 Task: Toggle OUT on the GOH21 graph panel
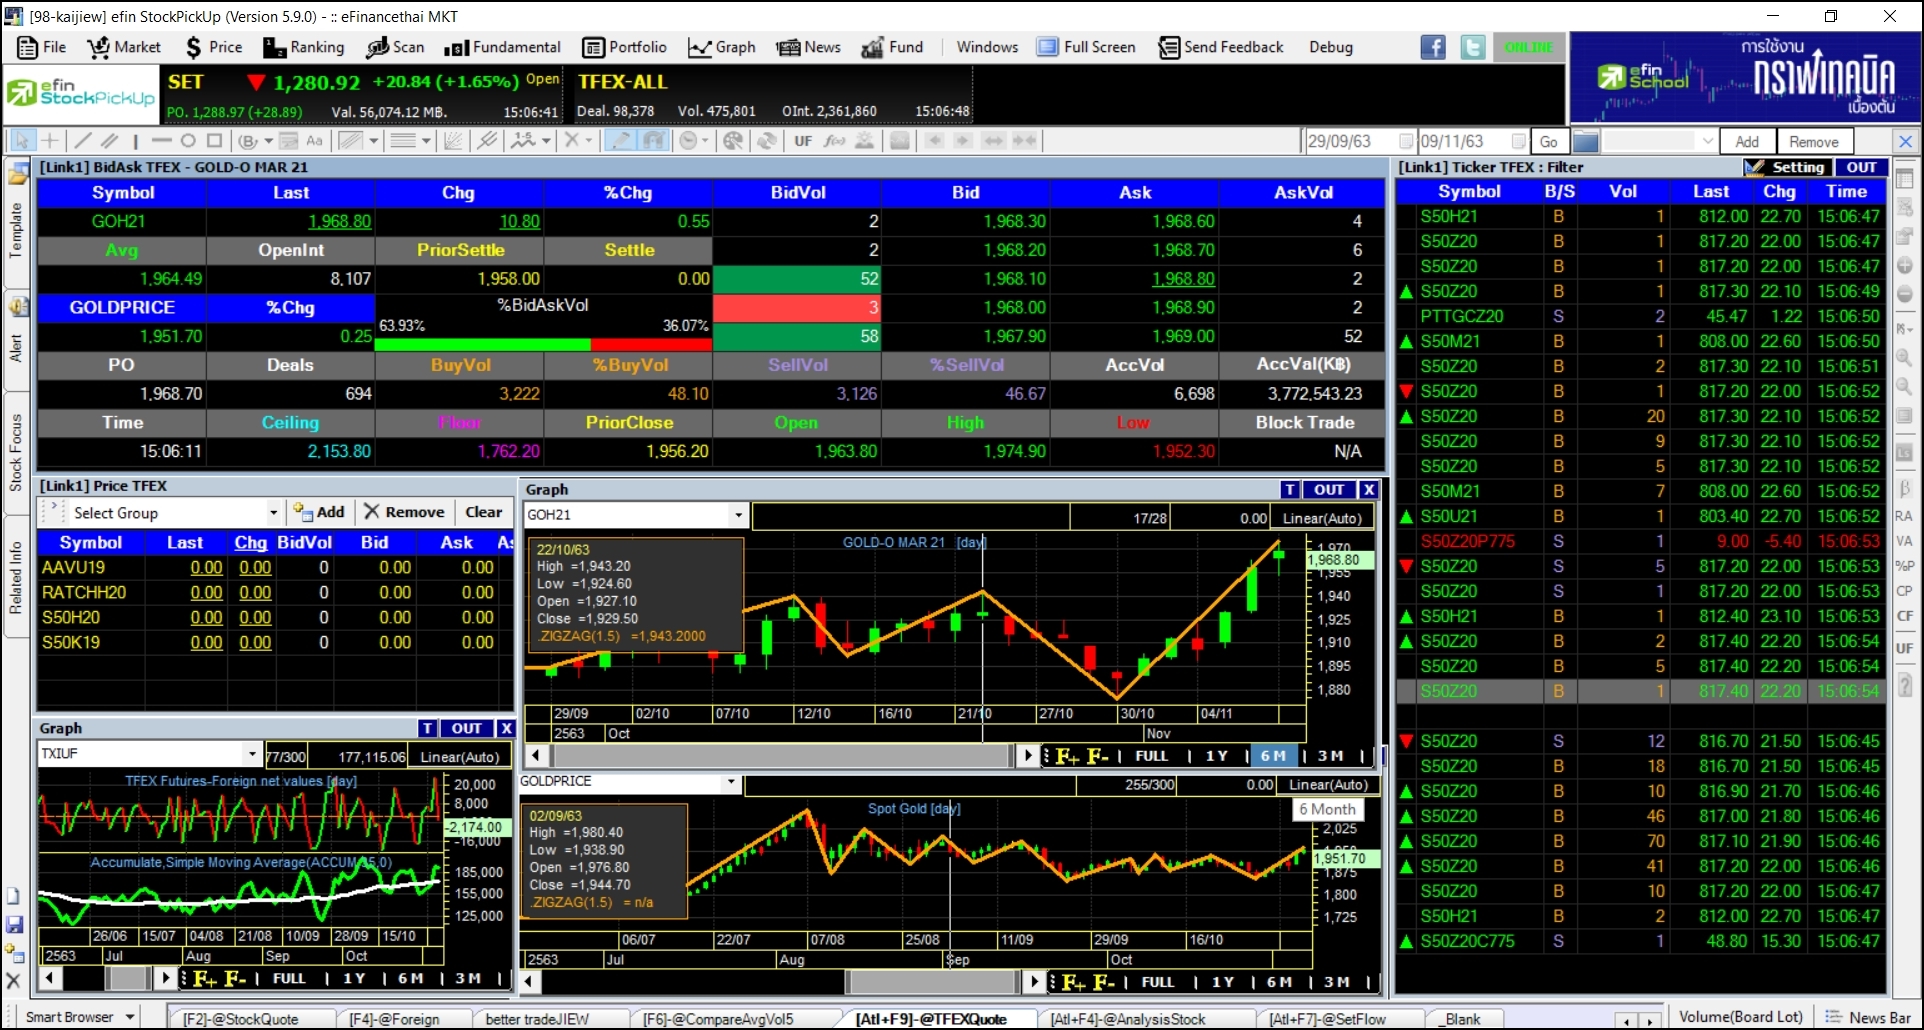(1329, 489)
